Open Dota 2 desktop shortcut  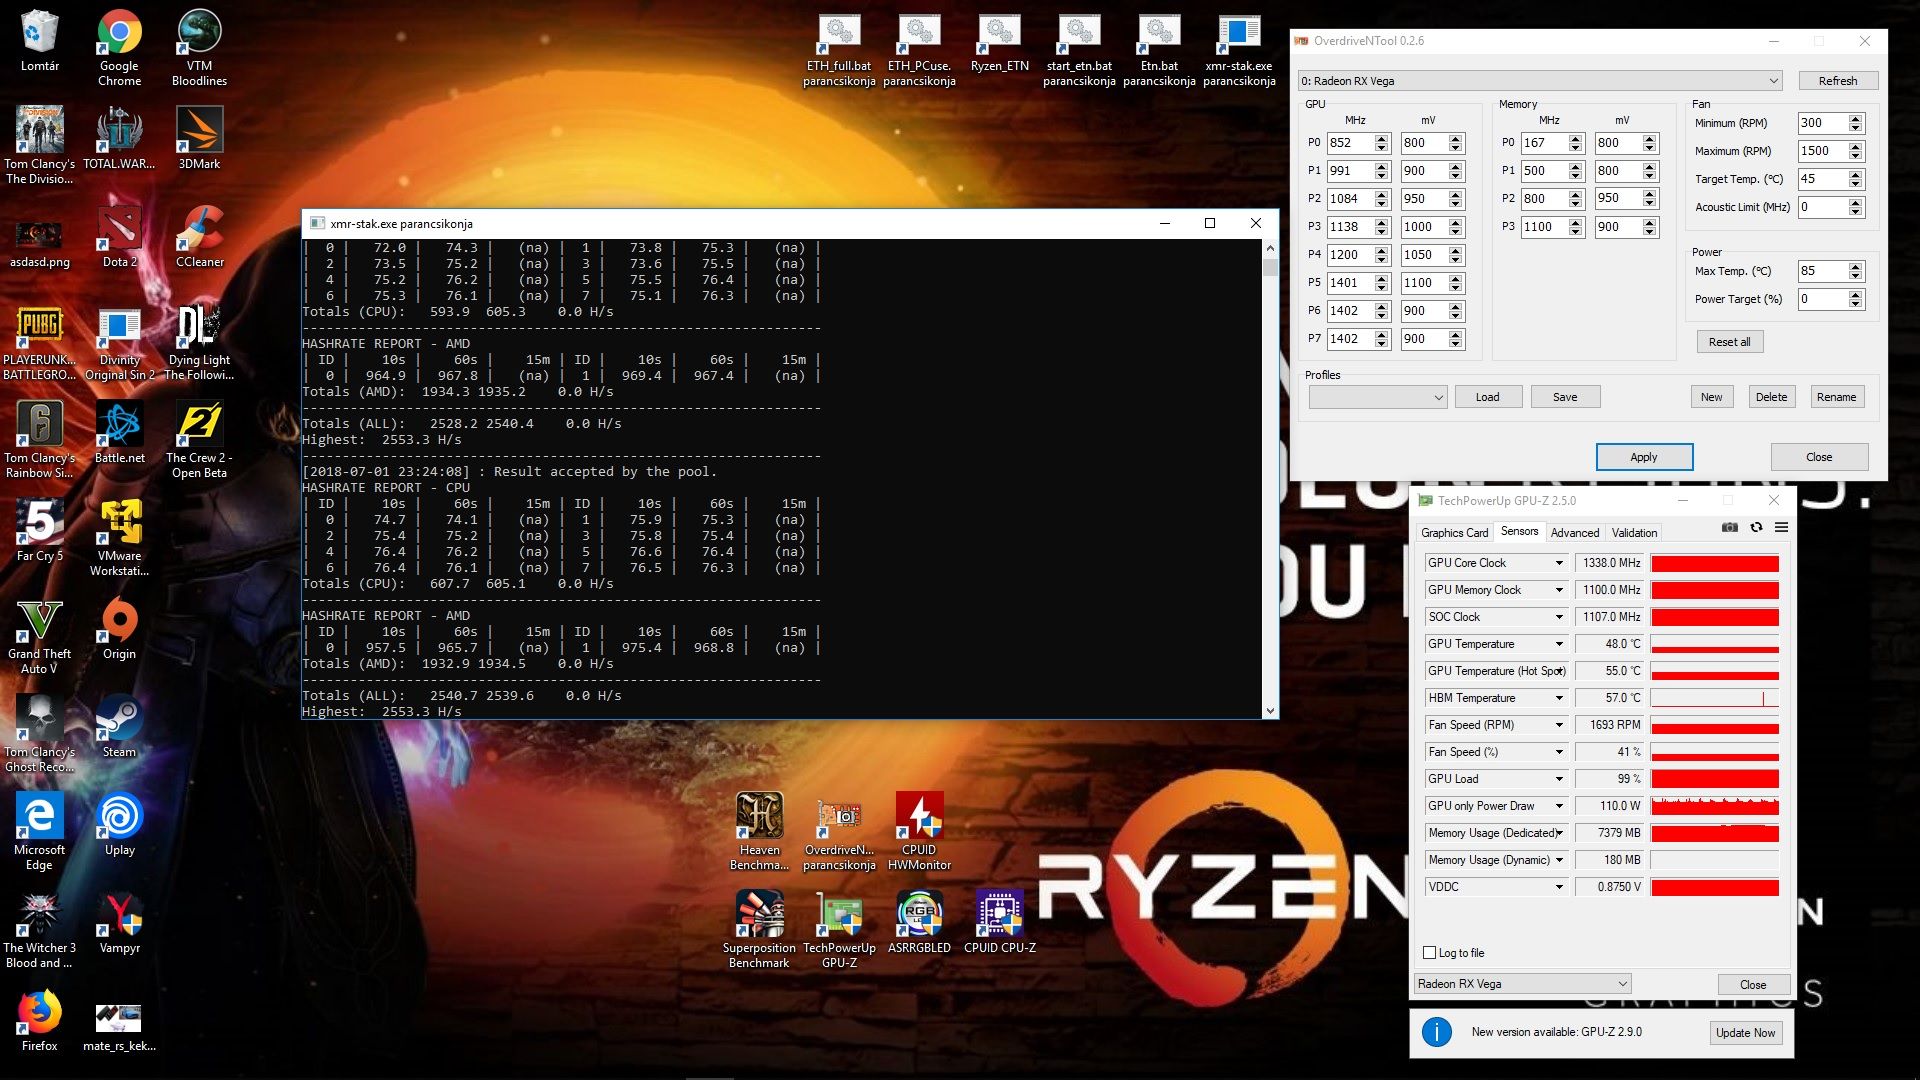pyautogui.click(x=119, y=236)
